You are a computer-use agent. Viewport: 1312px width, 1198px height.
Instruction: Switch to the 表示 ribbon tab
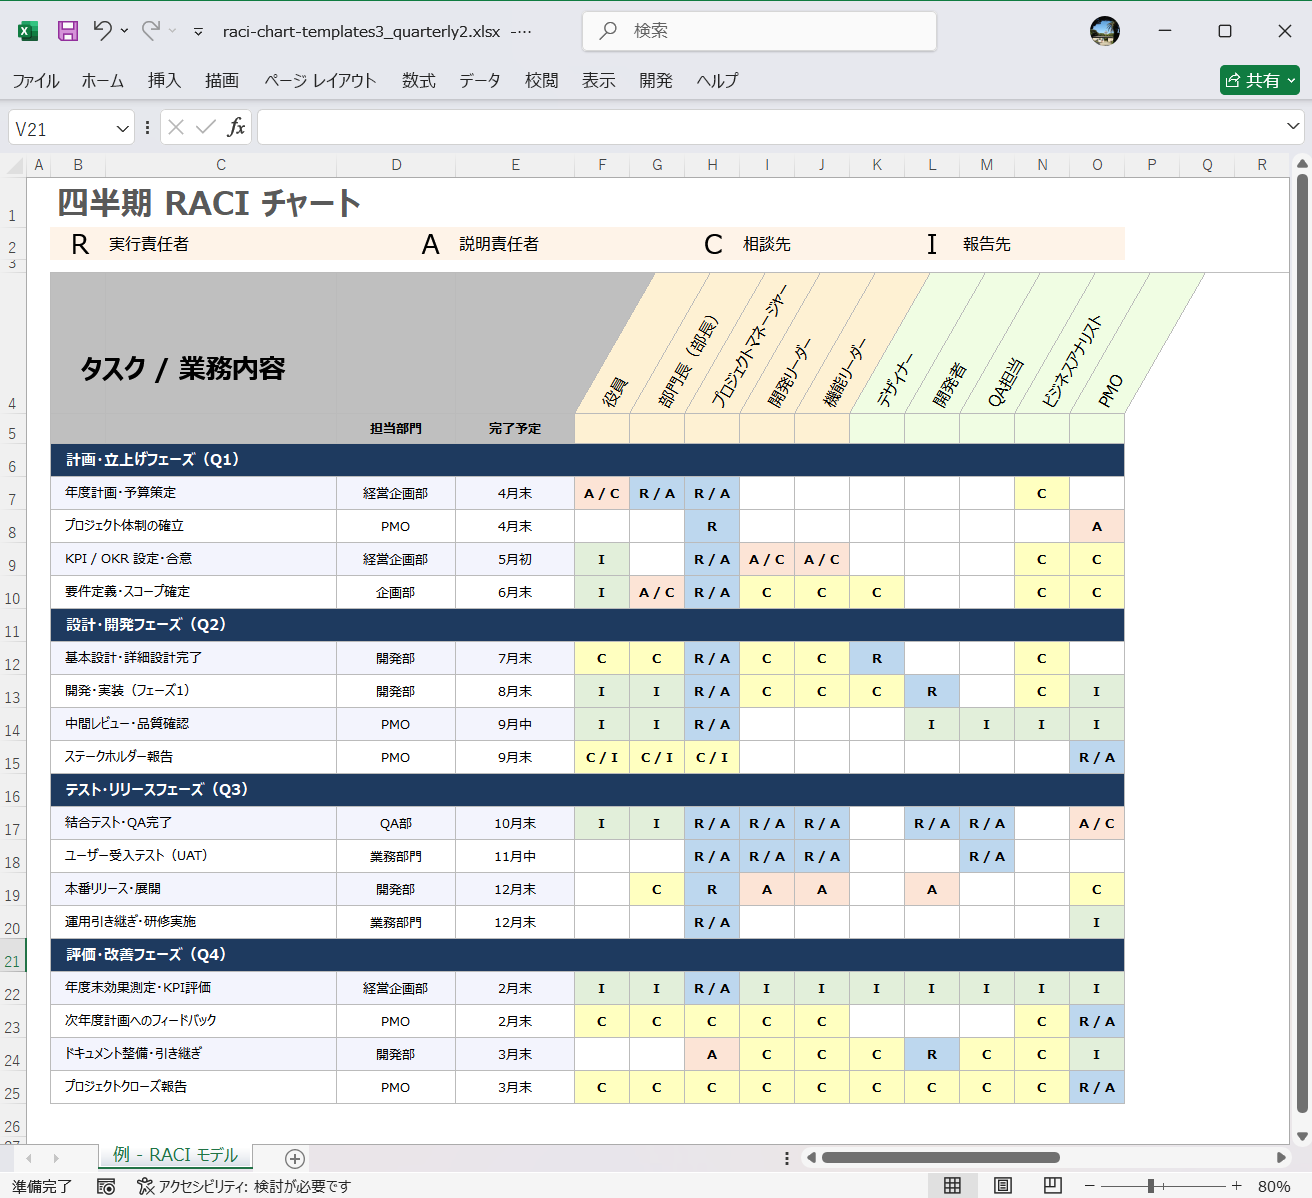pyautogui.click(x=599, y=81)
